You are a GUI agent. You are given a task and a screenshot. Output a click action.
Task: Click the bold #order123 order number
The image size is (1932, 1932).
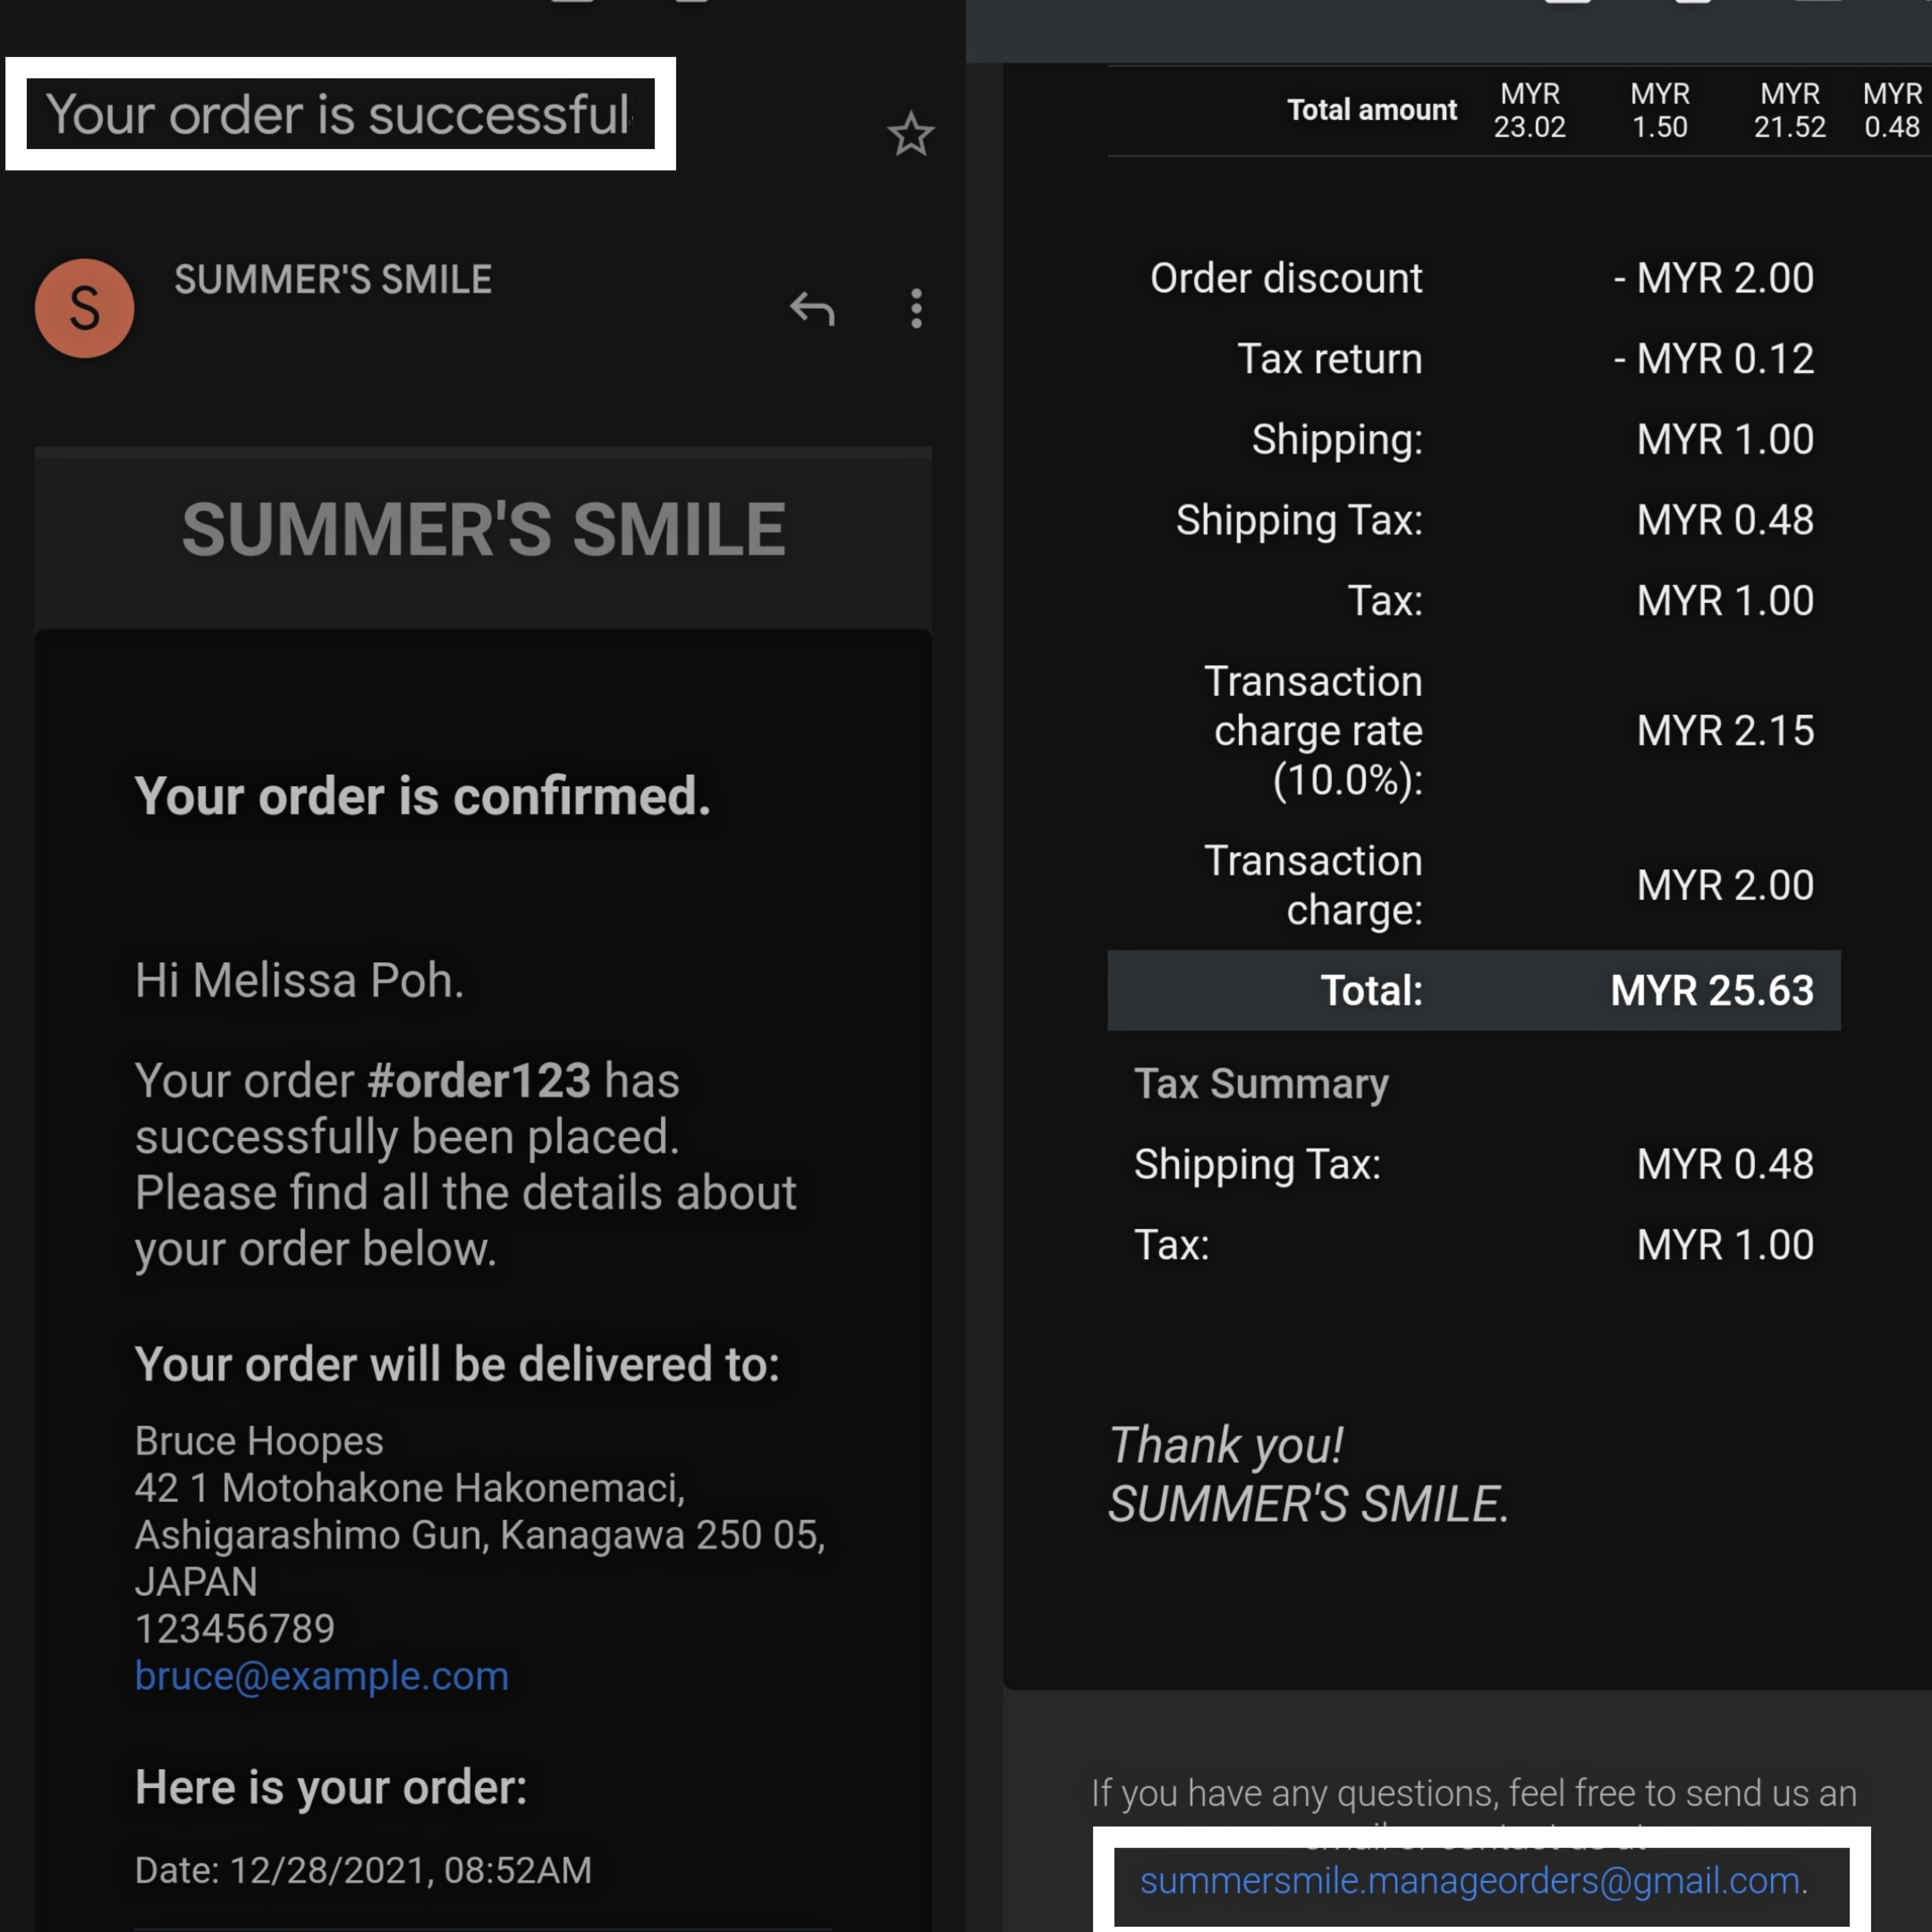pyautogui.click(x=479, y=1081)
